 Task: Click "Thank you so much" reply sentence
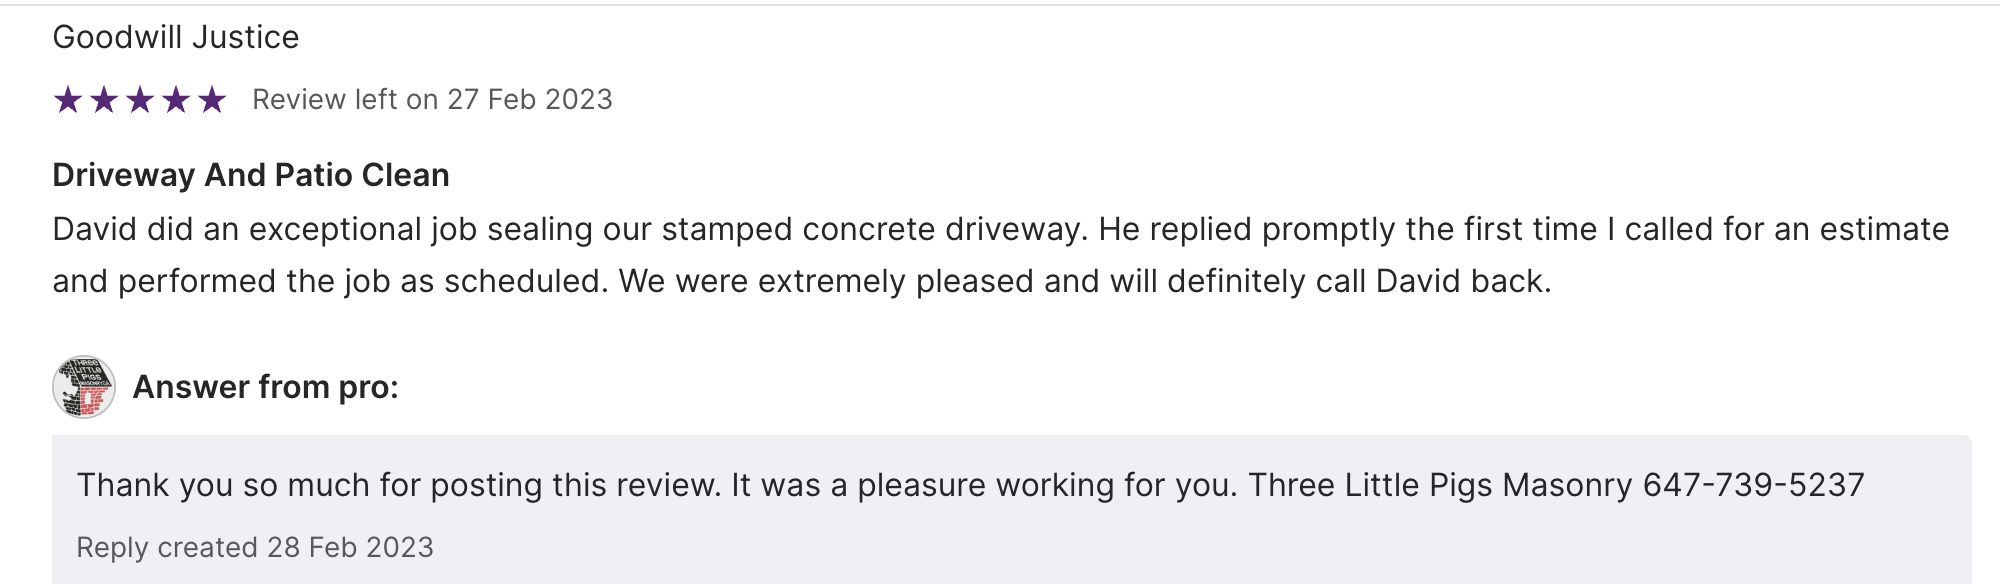click(223, 485)
